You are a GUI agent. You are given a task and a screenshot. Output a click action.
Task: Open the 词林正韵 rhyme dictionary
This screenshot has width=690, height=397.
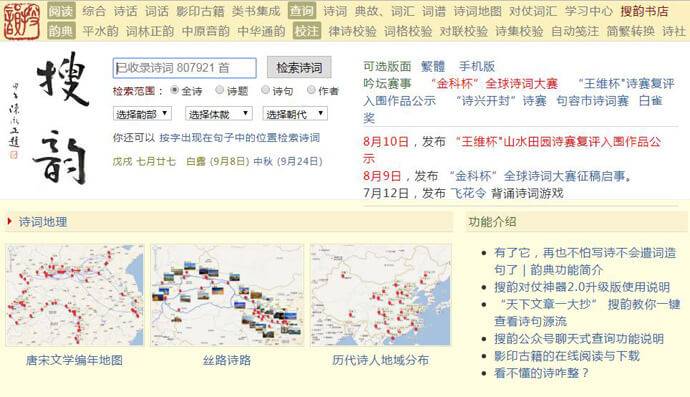(x=150, y=31)
